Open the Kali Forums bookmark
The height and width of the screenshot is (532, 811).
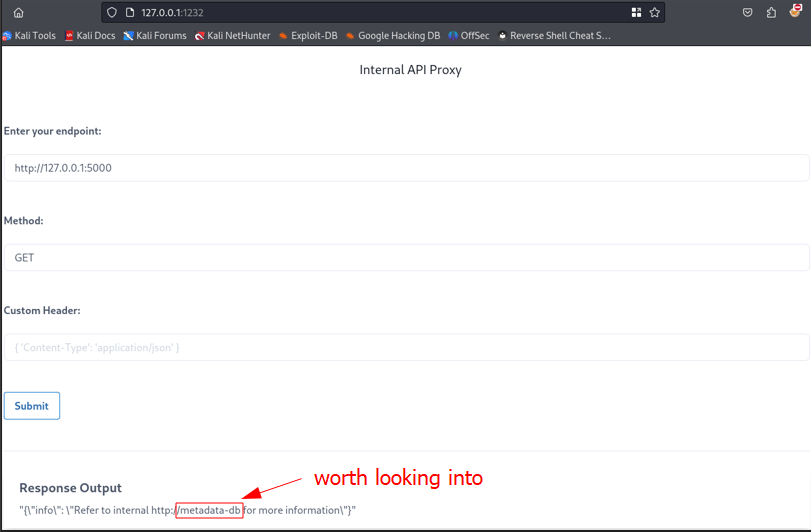tap(155, 36)
